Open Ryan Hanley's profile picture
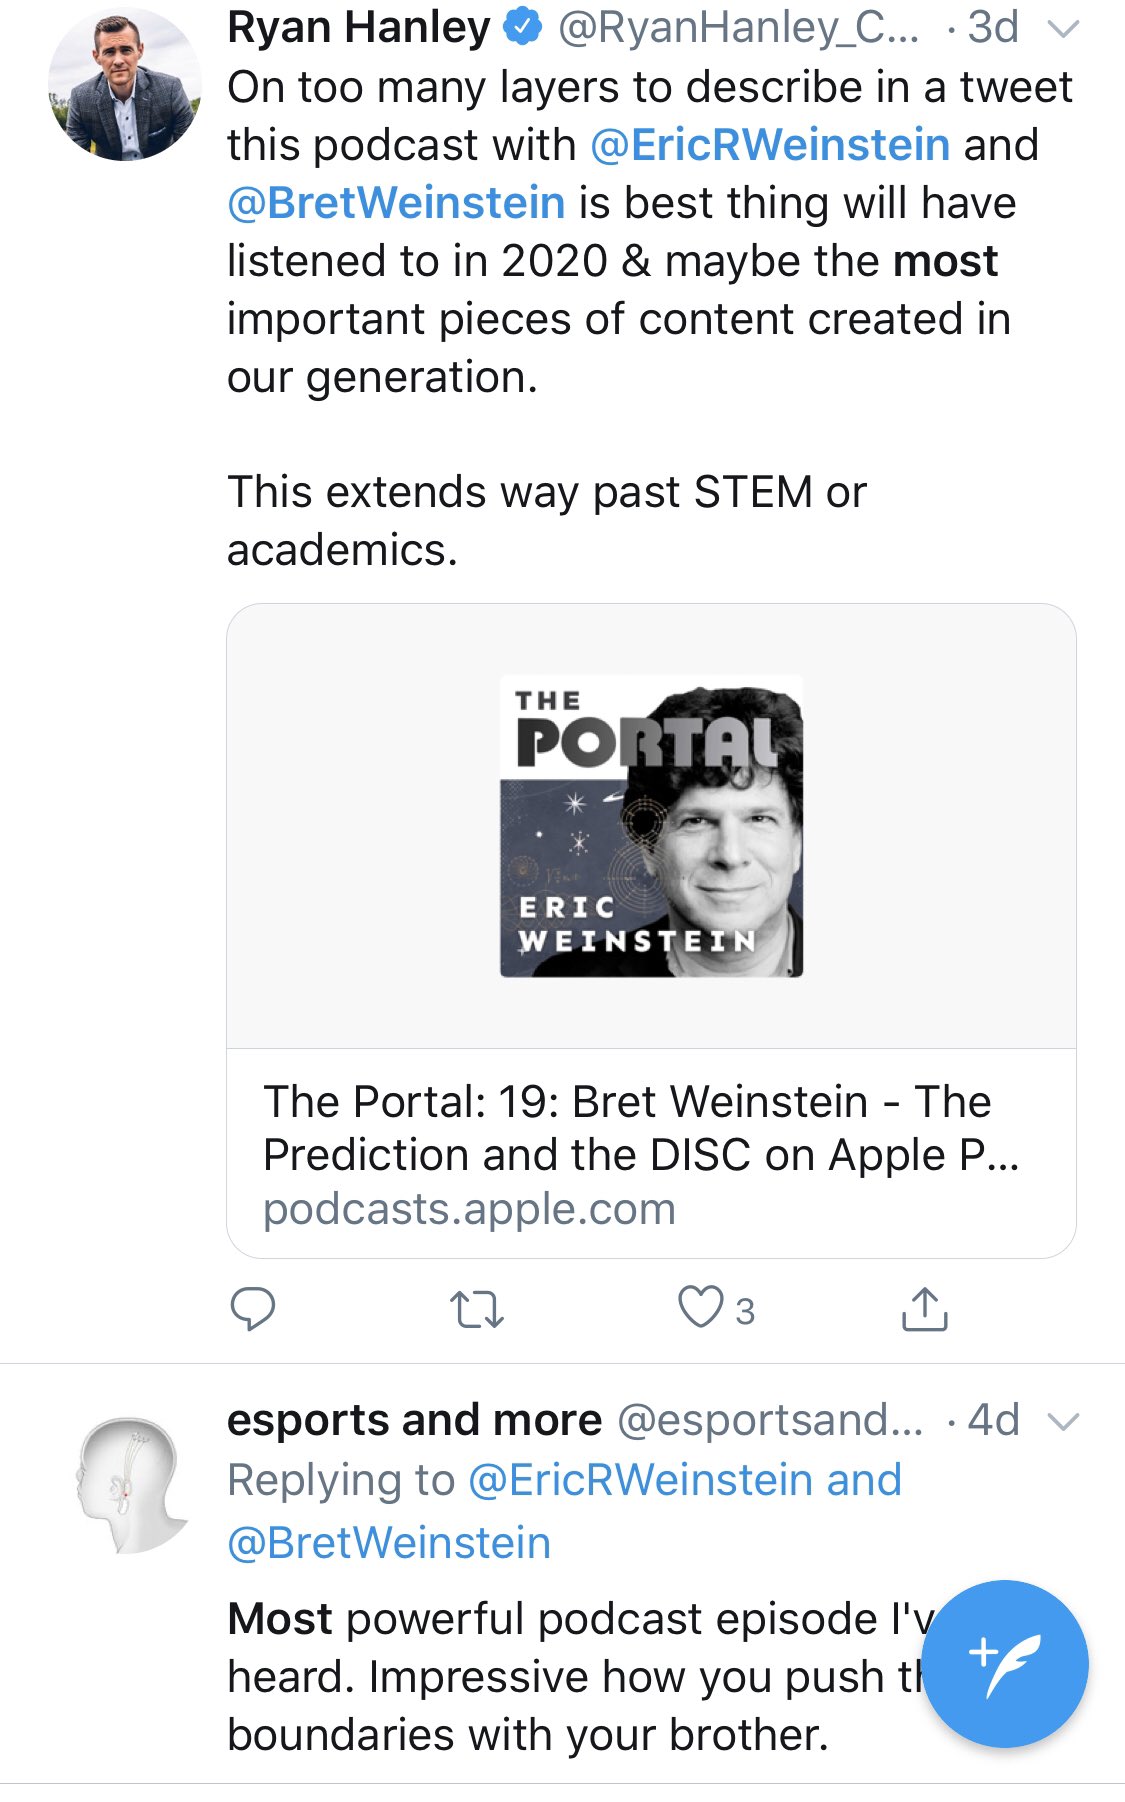Image resolution: width=1125 pixels, height=1802 pixels. 125,83
